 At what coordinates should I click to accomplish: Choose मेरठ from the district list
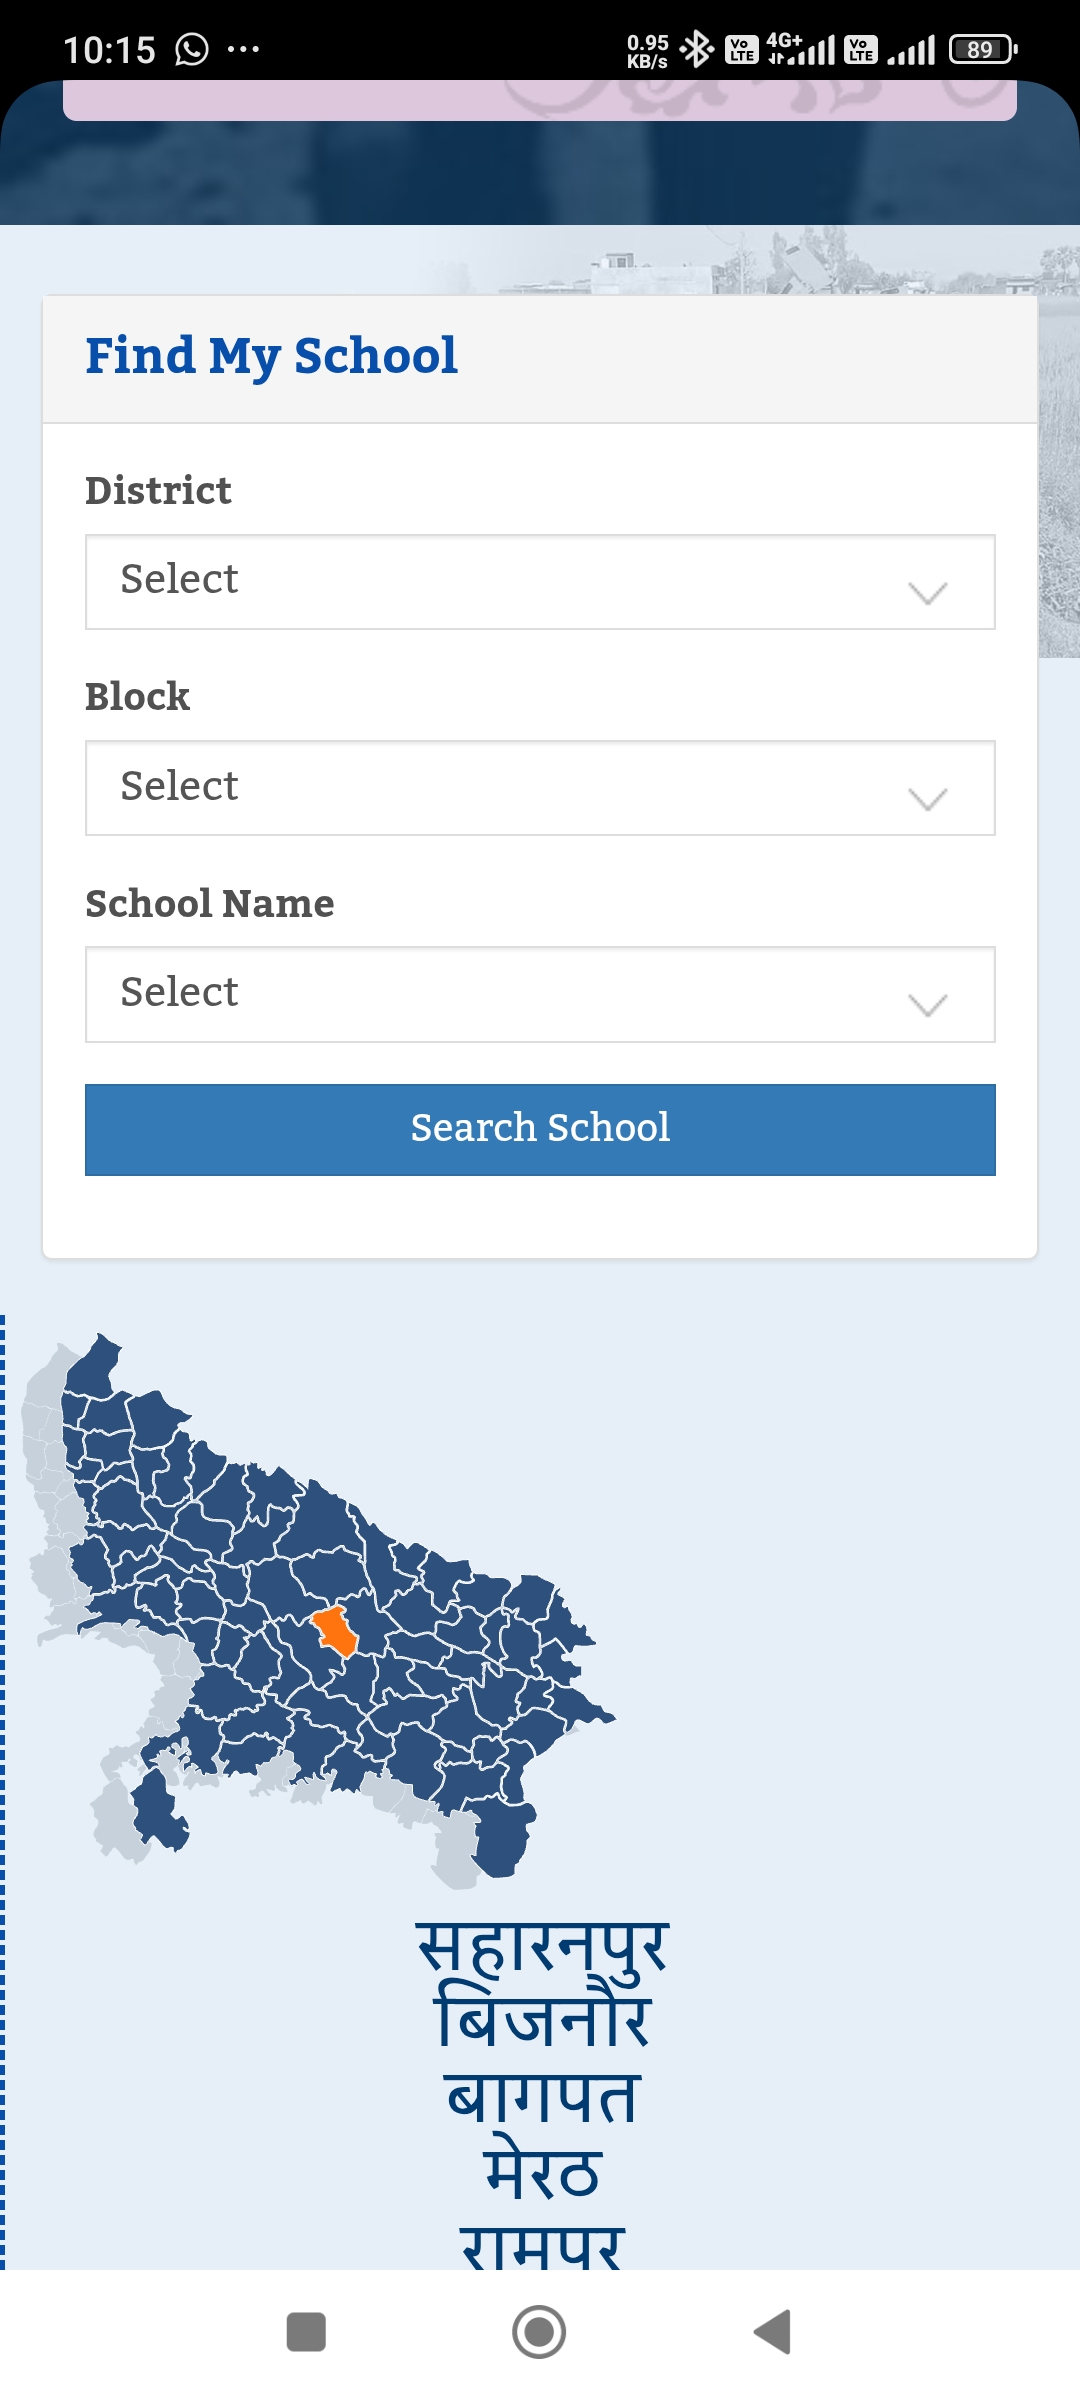[x=542, y=2172]
